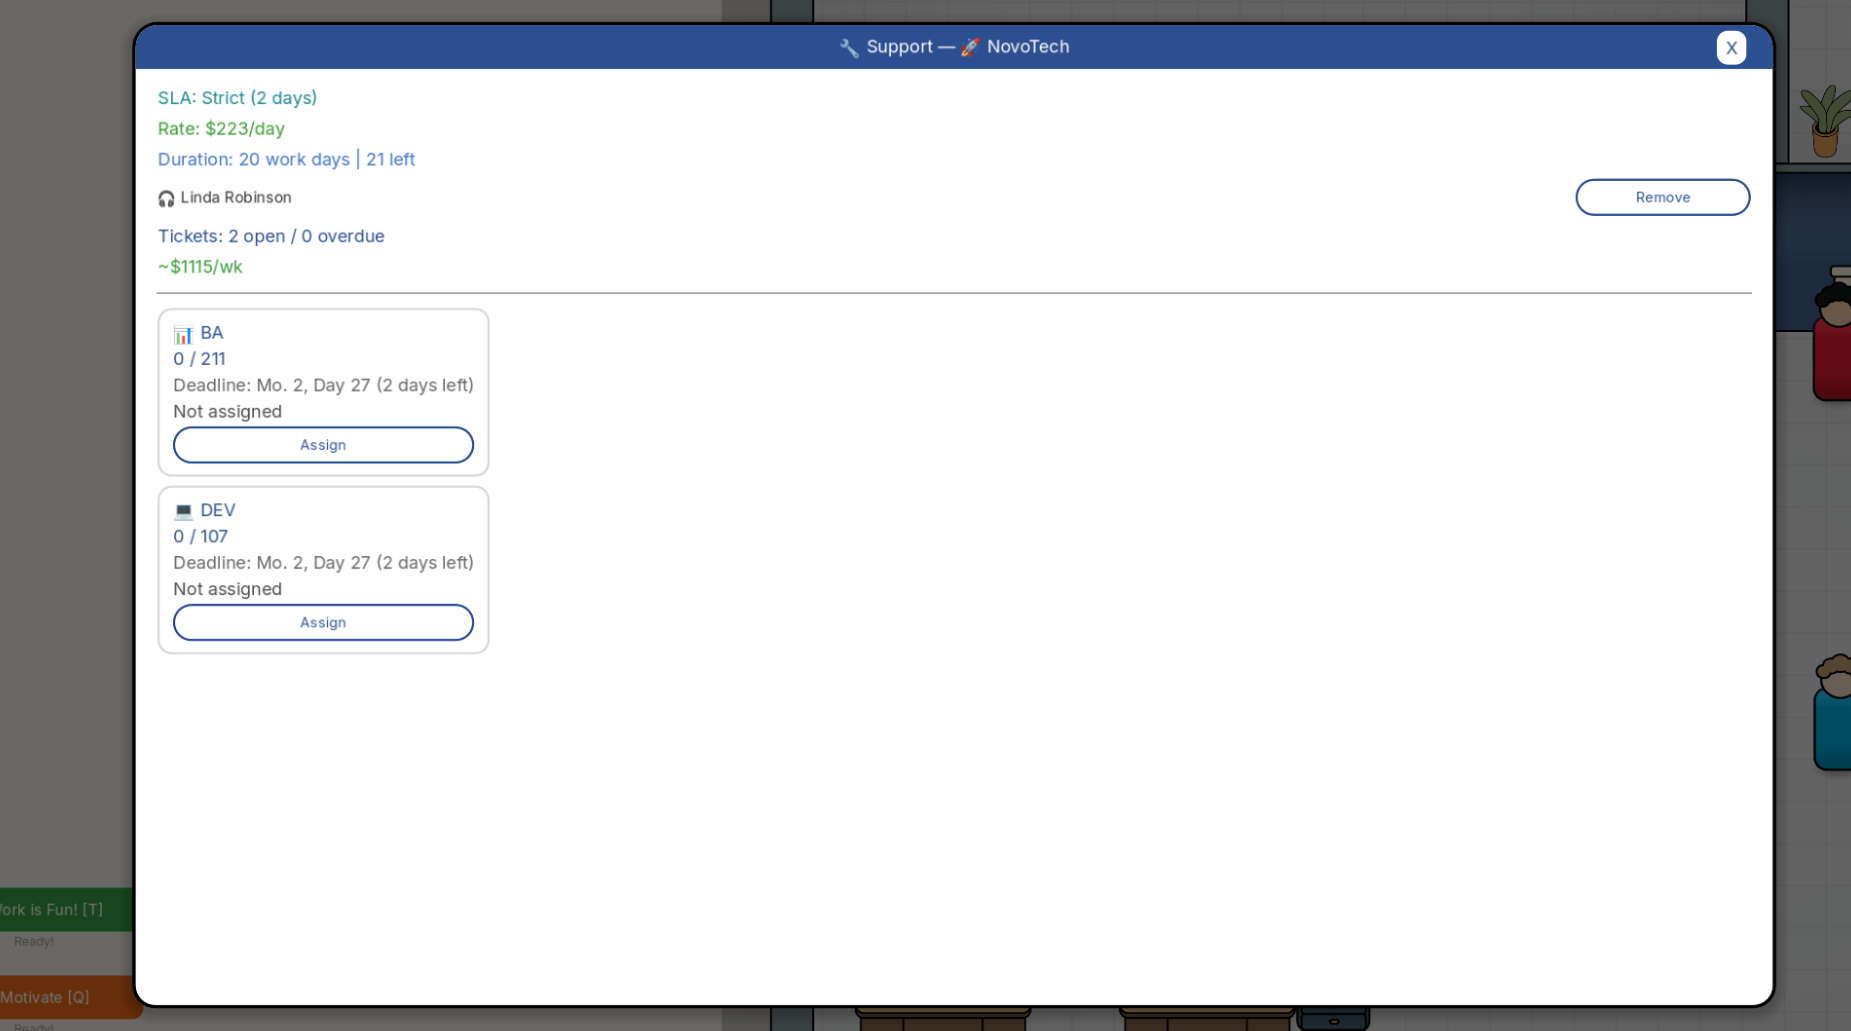Click the BA bar chart icon

[x=183, y=334]
